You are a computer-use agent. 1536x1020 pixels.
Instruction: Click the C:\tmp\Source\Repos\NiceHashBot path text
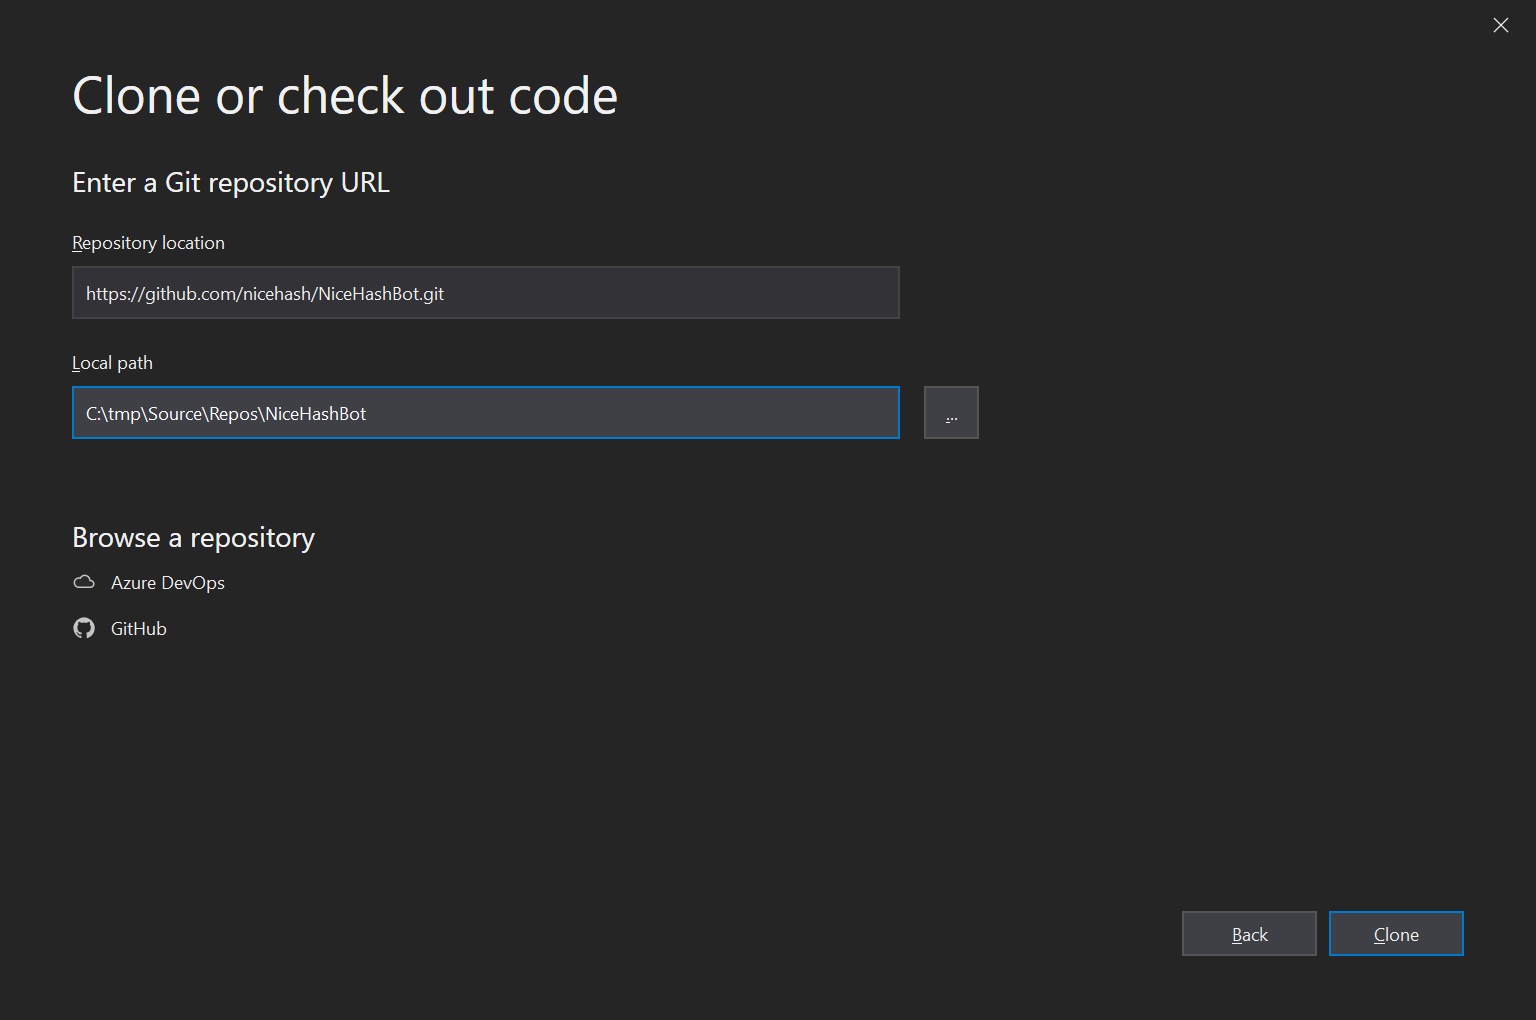tap(226, 414)
